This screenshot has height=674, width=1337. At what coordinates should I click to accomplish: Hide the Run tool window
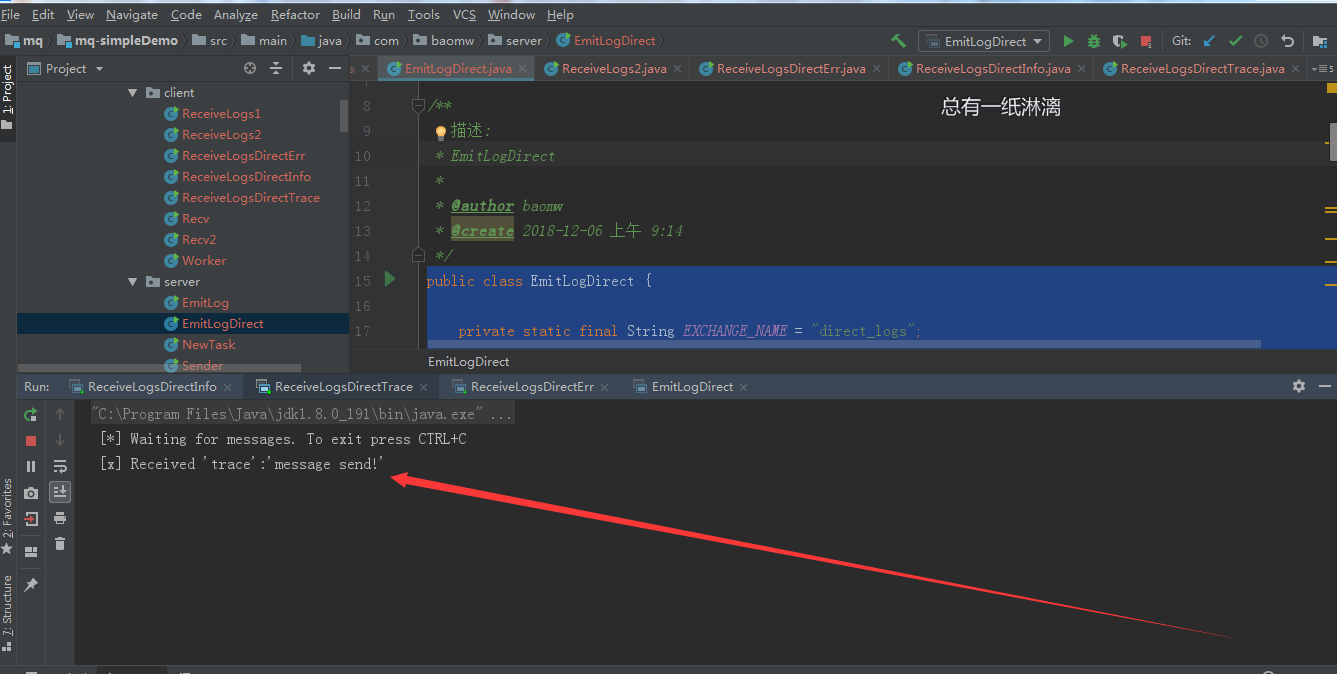(x=1325, y=386)
